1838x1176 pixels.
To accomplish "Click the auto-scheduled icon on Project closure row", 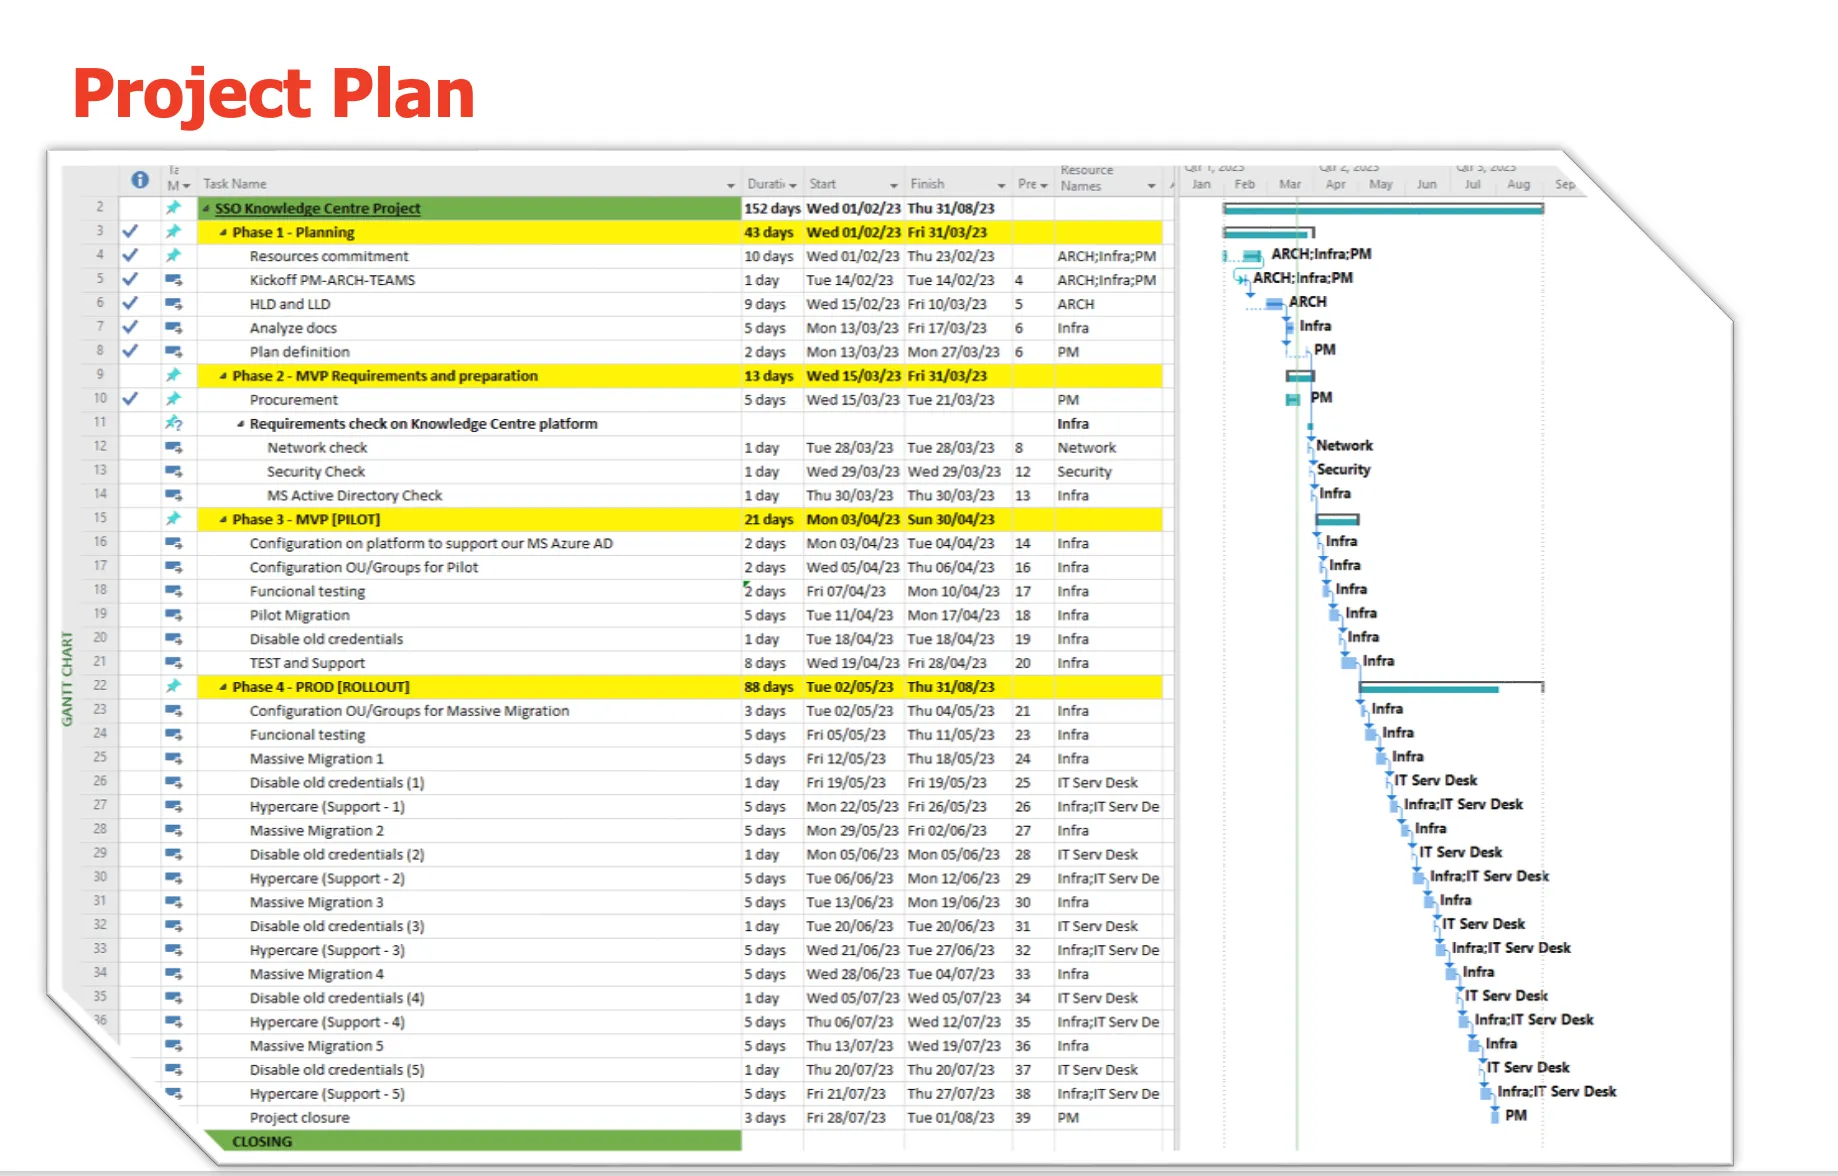I will 175,1118.
